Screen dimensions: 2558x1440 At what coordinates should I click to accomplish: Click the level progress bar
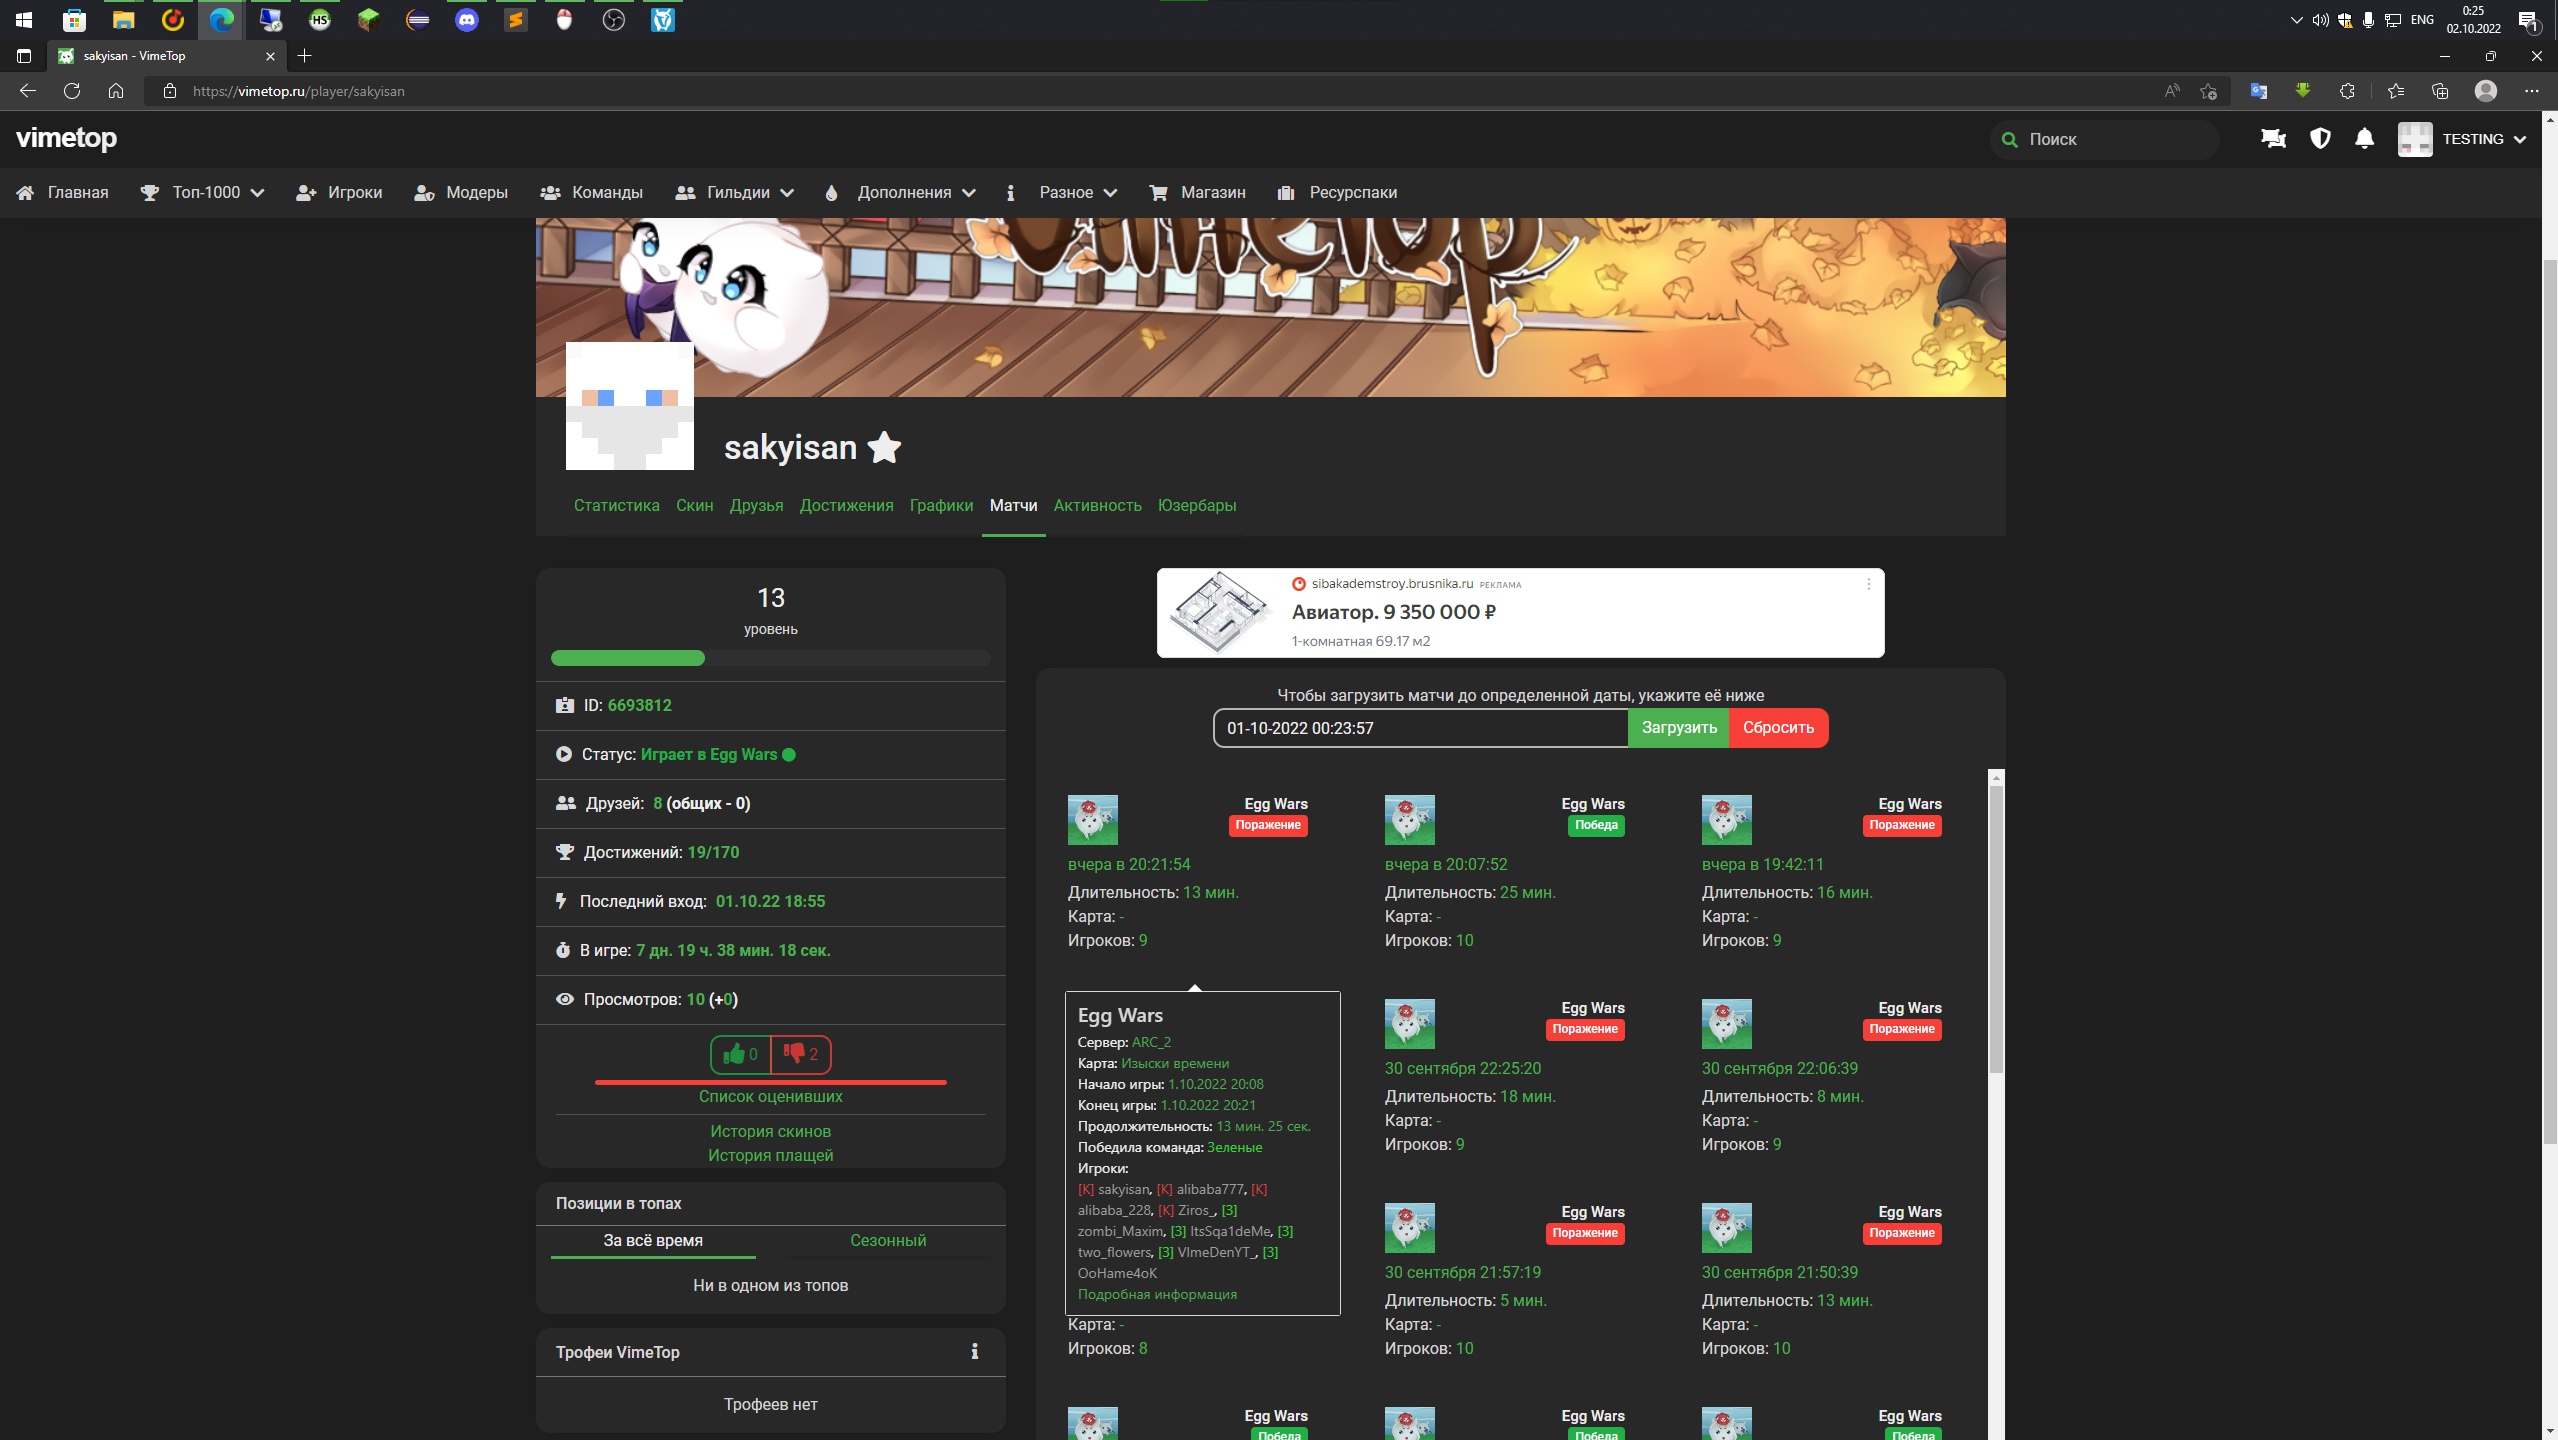[770, 658]
